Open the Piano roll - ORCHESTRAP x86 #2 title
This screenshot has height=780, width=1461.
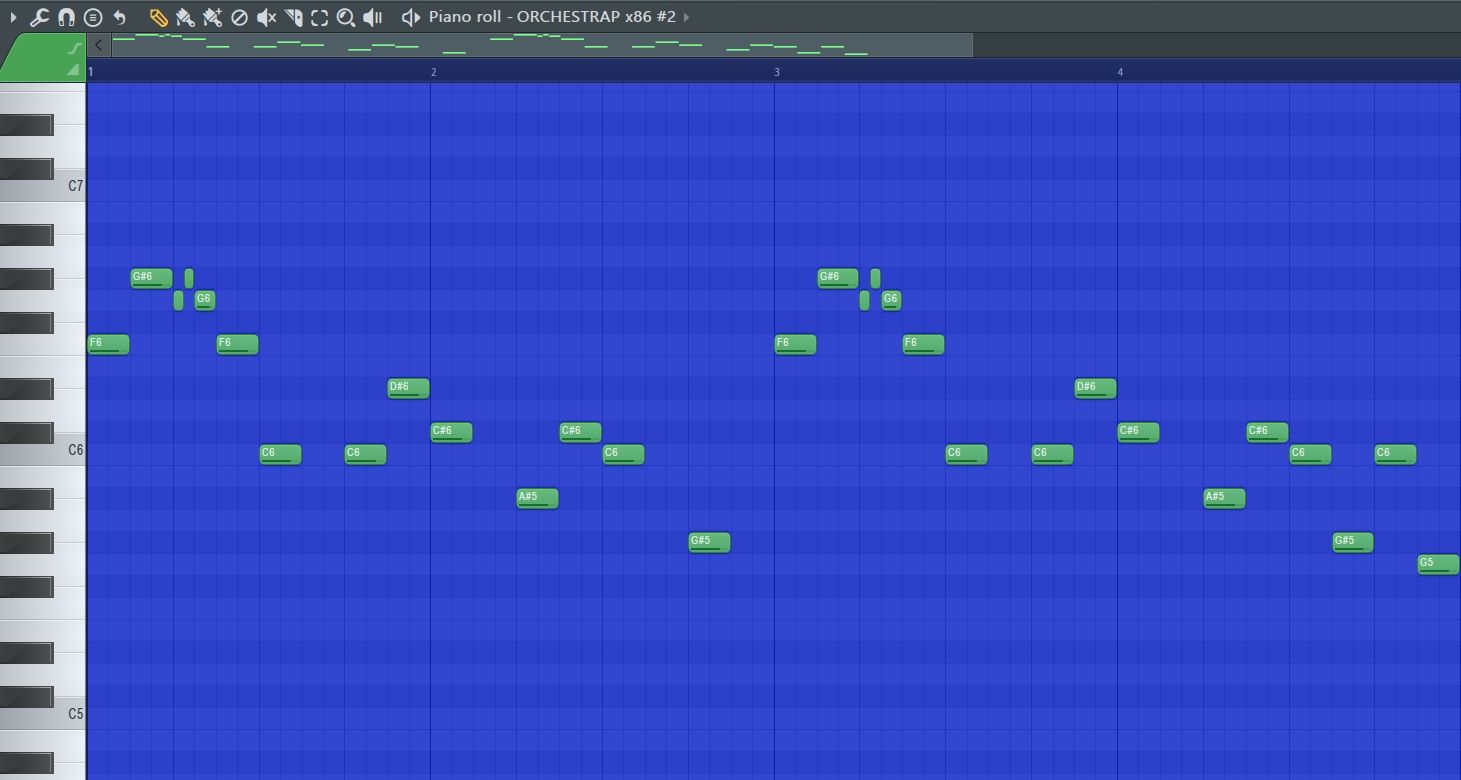[x=552, y=17]
